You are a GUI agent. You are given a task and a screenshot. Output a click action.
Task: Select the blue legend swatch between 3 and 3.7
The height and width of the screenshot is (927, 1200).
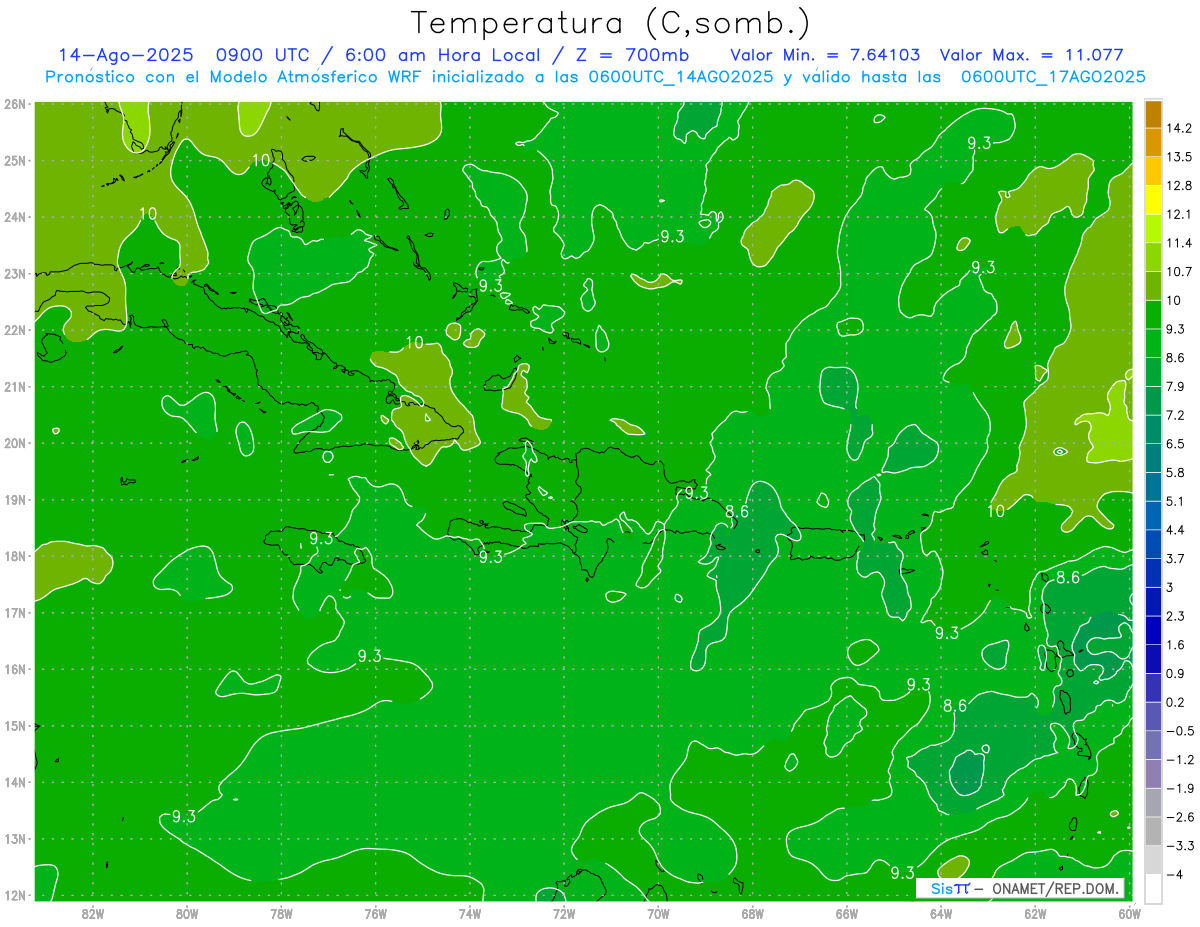pos(1153,573)
